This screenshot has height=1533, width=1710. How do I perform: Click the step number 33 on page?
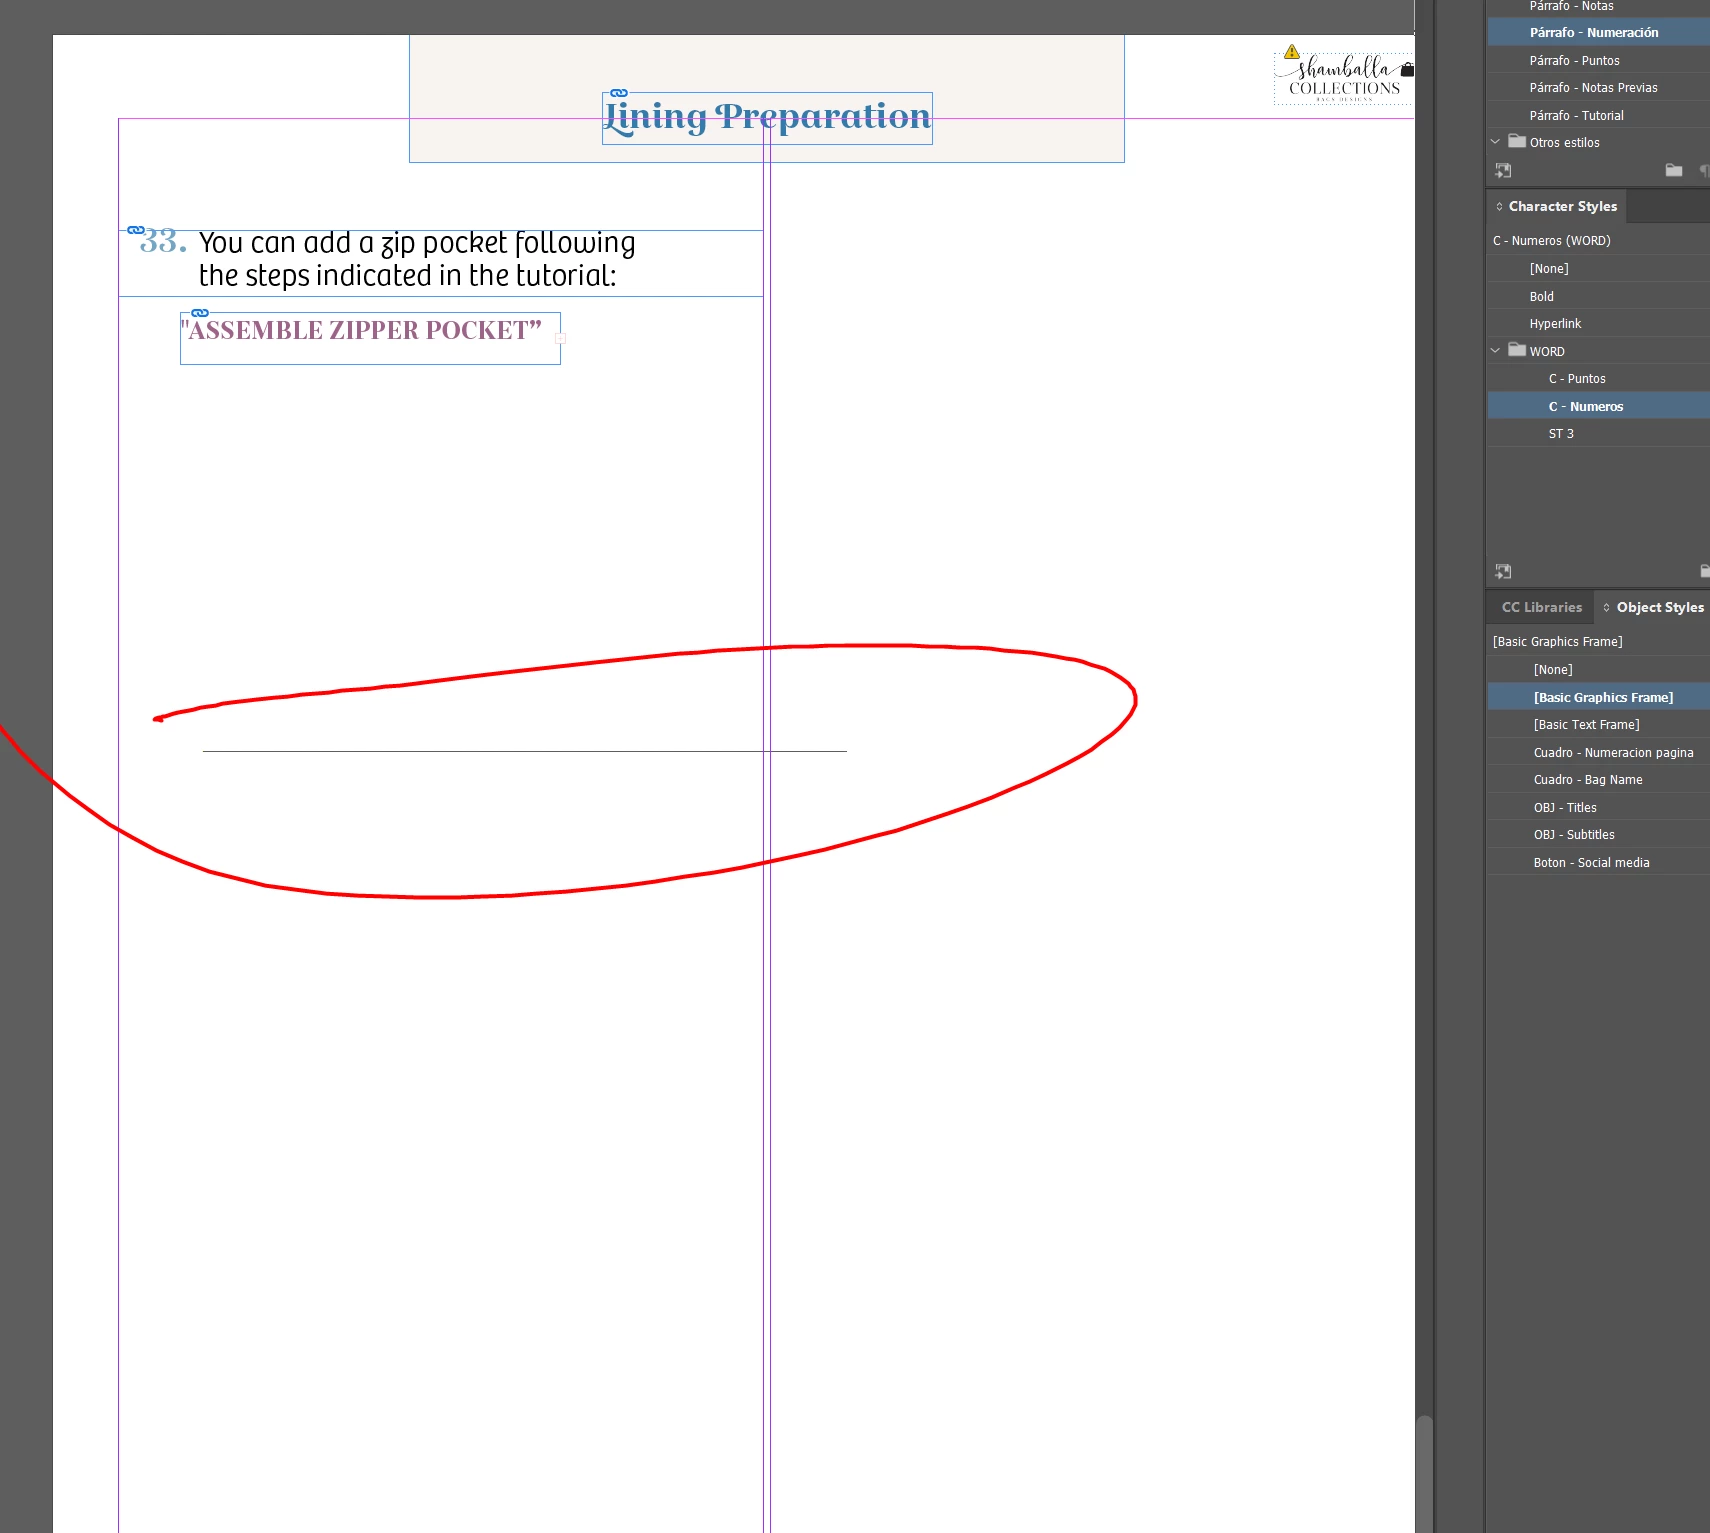click(163, 241)
